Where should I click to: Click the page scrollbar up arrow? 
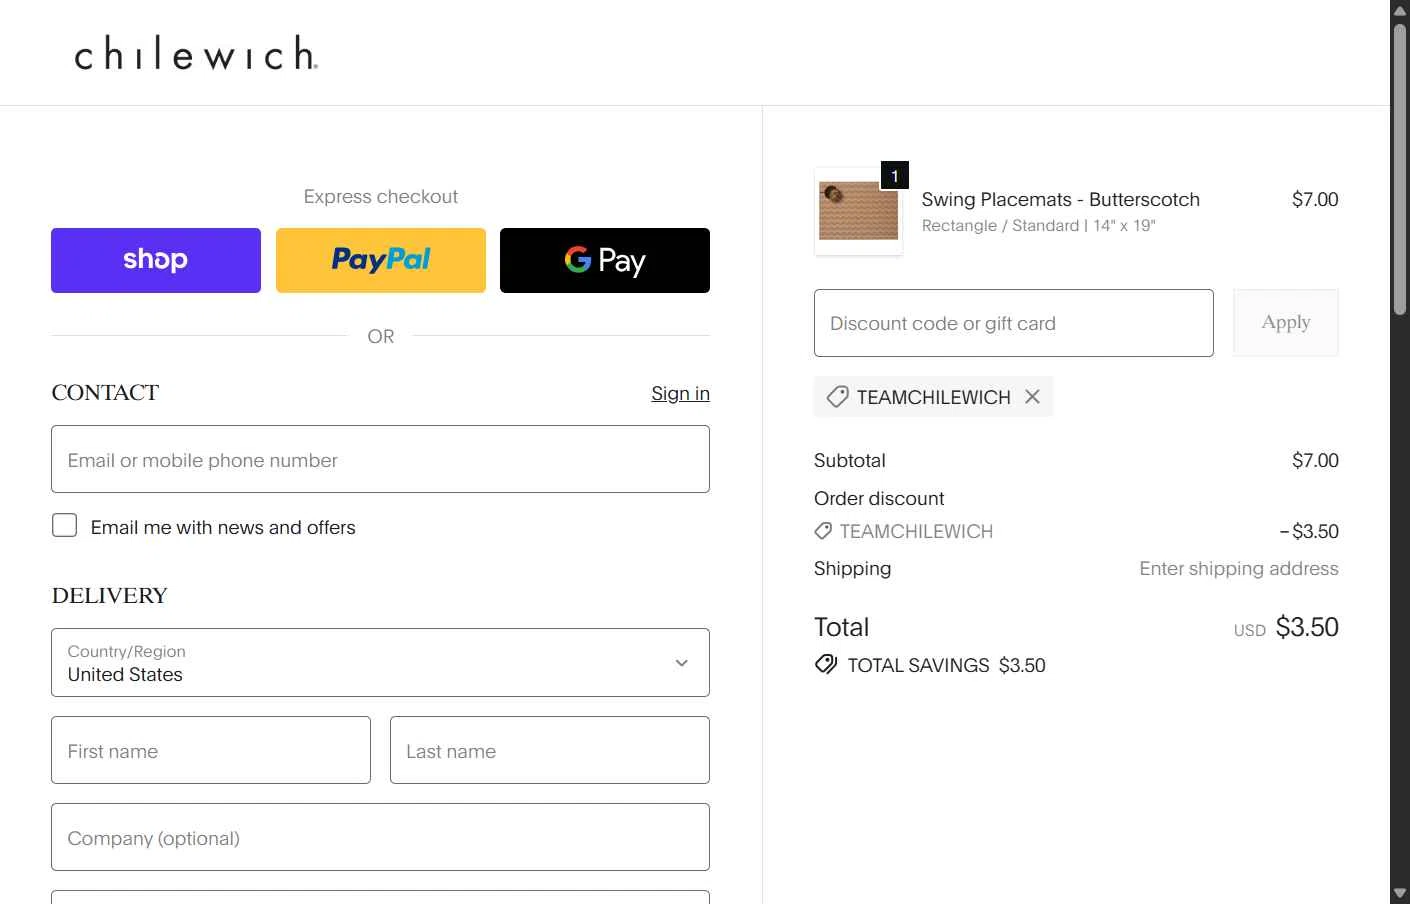(1400, 10)
